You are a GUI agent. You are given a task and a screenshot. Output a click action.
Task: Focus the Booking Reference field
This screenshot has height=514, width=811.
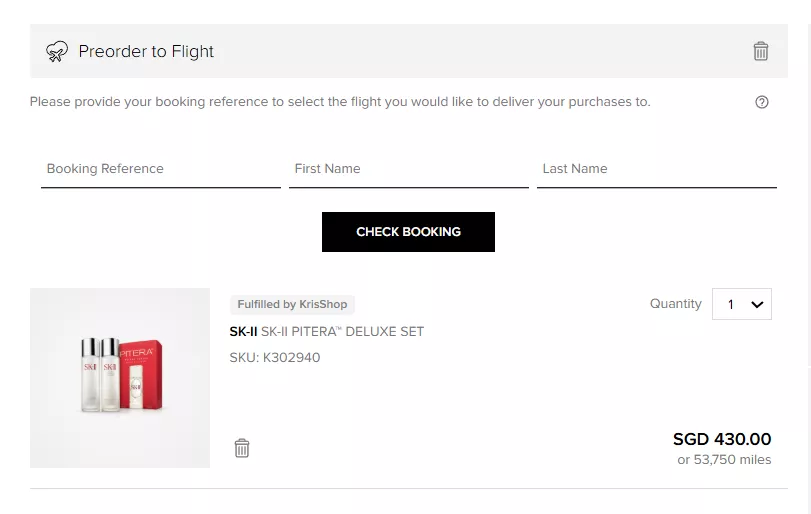coord(161,170)
